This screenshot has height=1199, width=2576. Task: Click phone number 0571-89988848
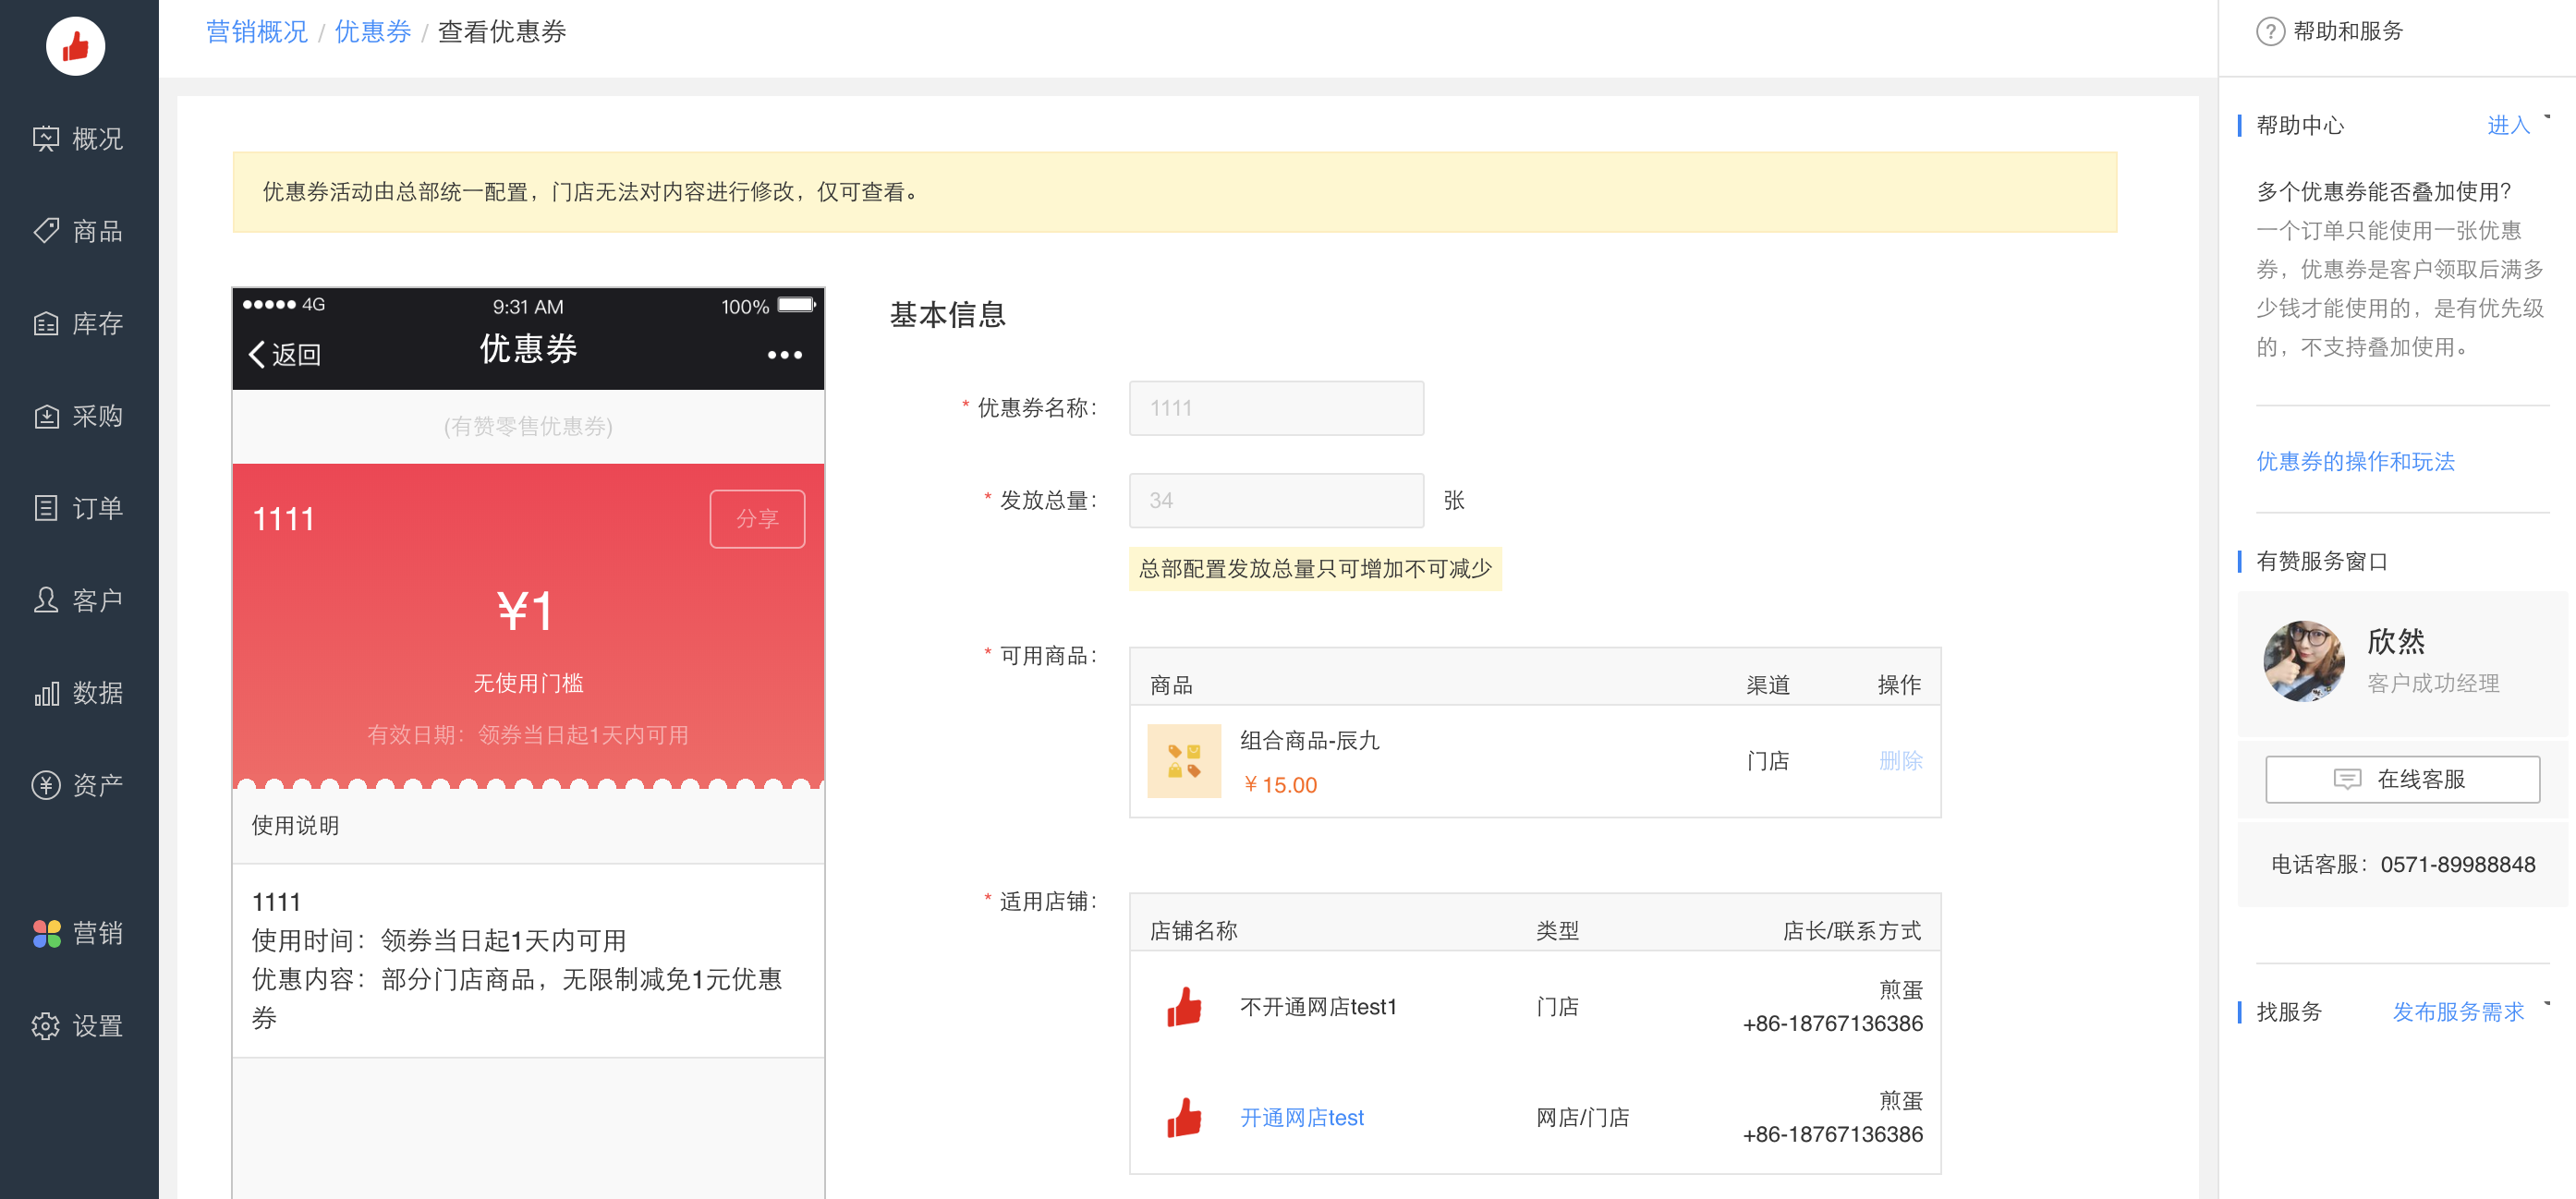[x=2457, y=864]
